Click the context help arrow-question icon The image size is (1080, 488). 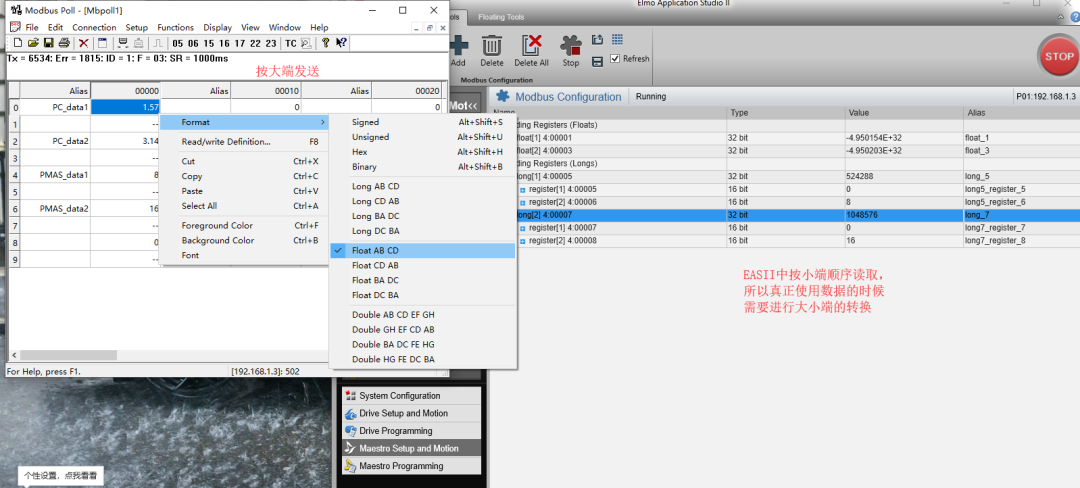point(341,43)
